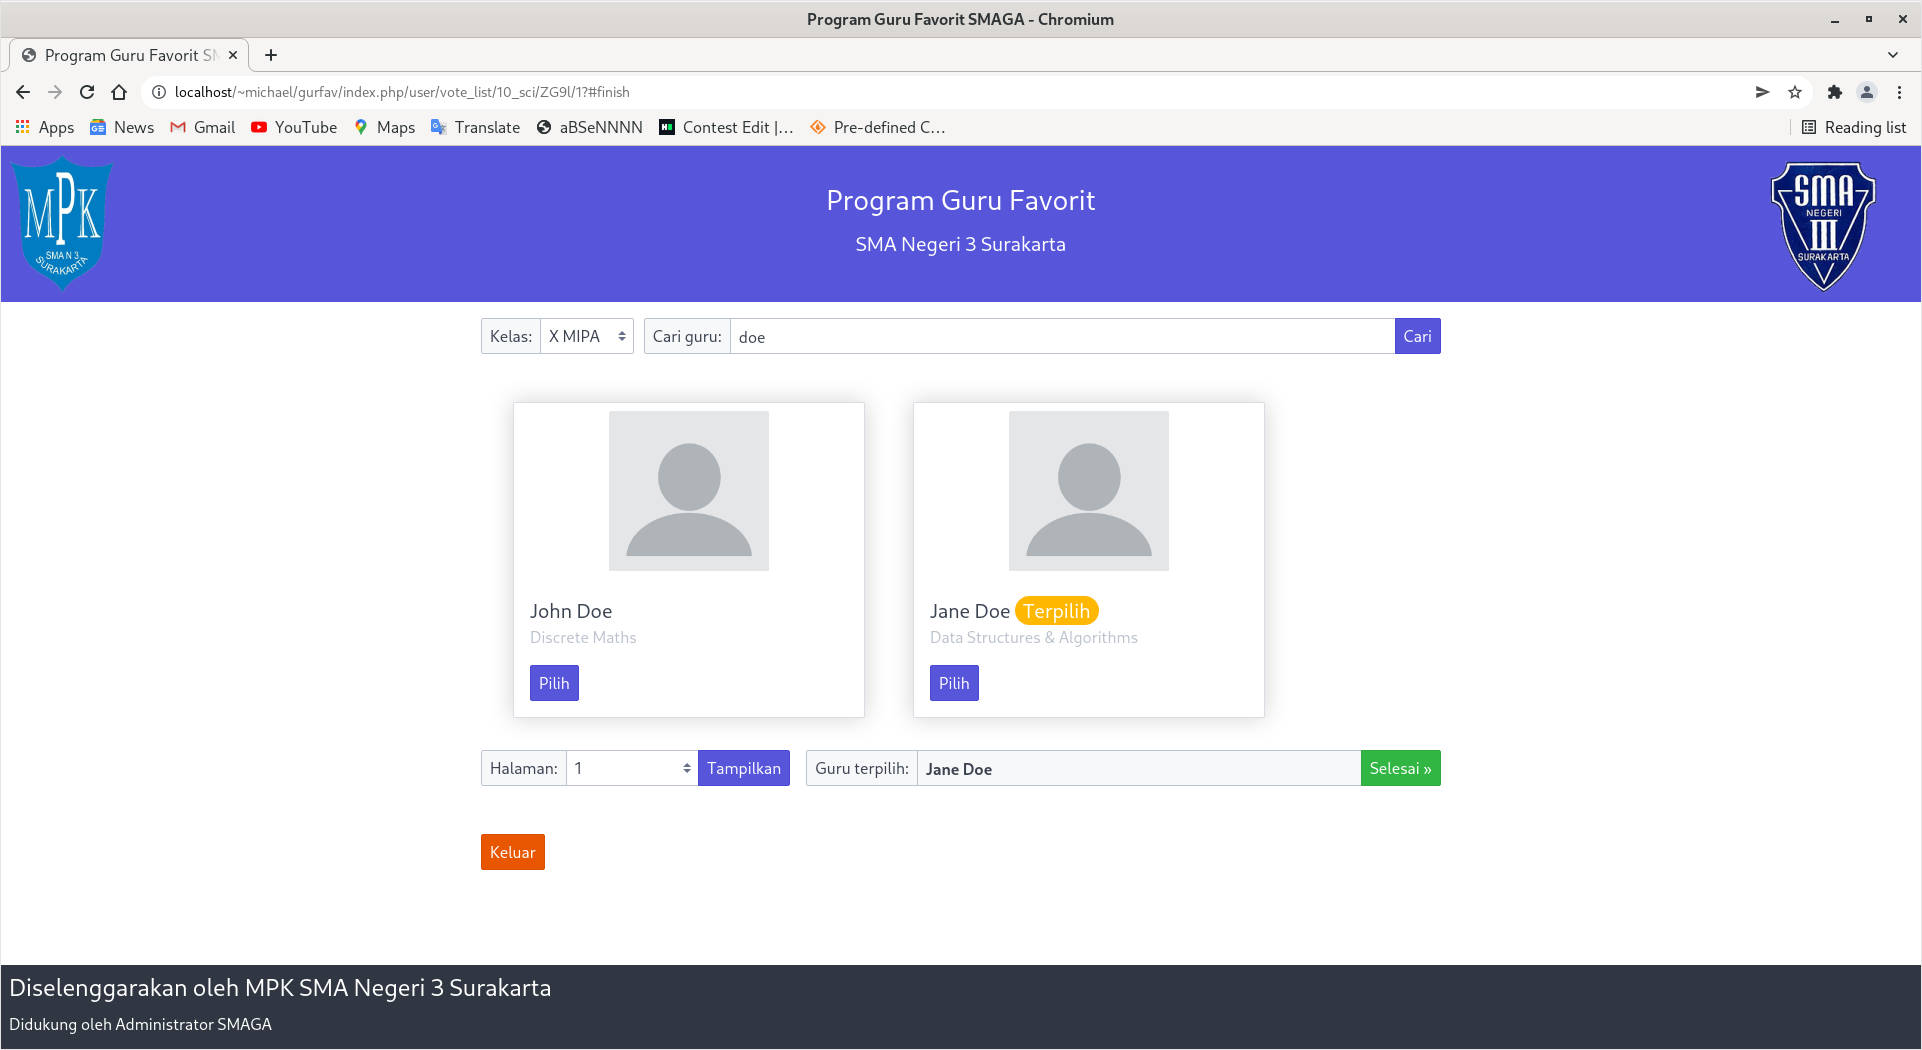Go to browser home page icon
The width and height of the screenshot is (1922, 1050).
pyautogui.click(x=119, y=92)
